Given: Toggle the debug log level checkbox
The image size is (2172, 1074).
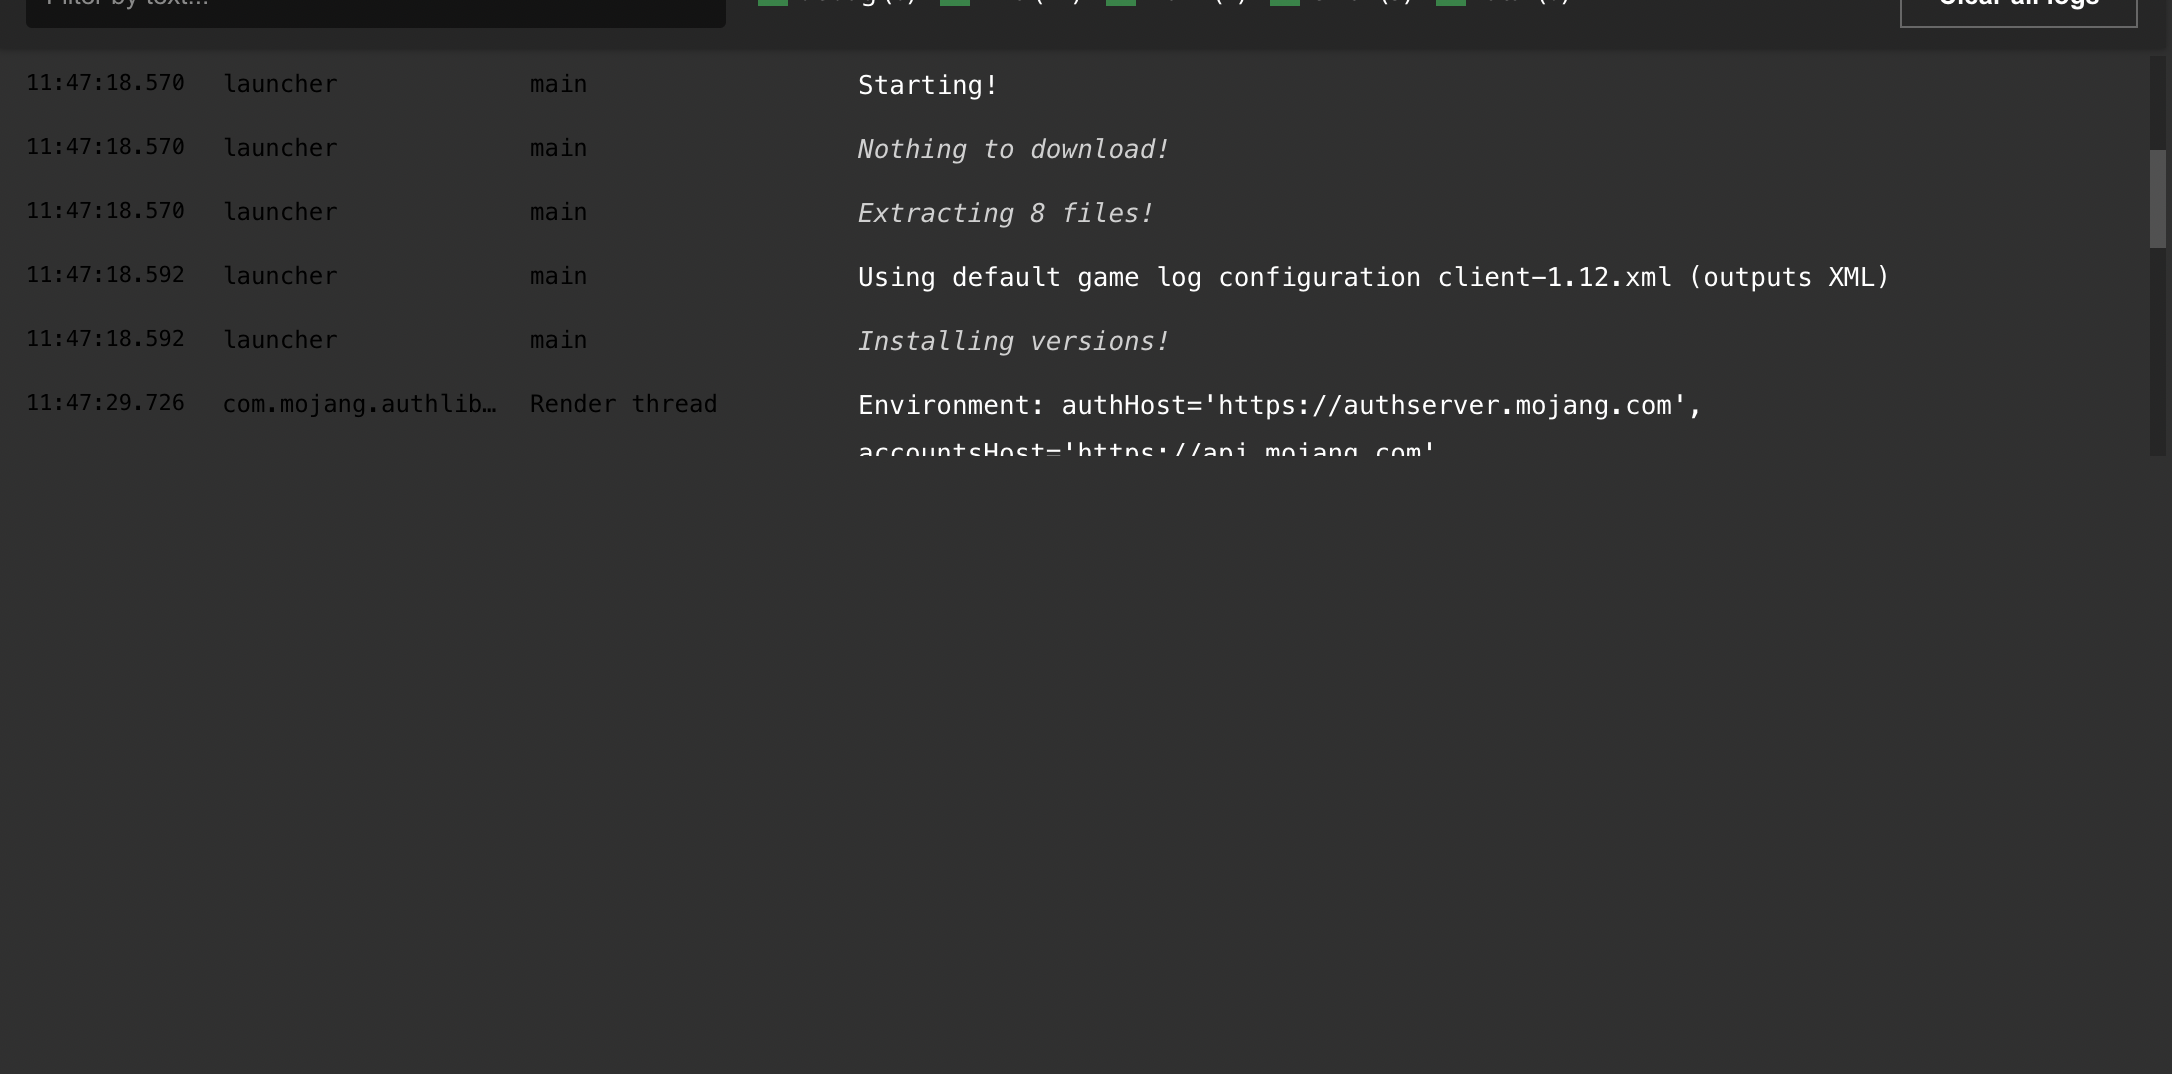Looking at the screenshot, I should click(x=773, y=3).
